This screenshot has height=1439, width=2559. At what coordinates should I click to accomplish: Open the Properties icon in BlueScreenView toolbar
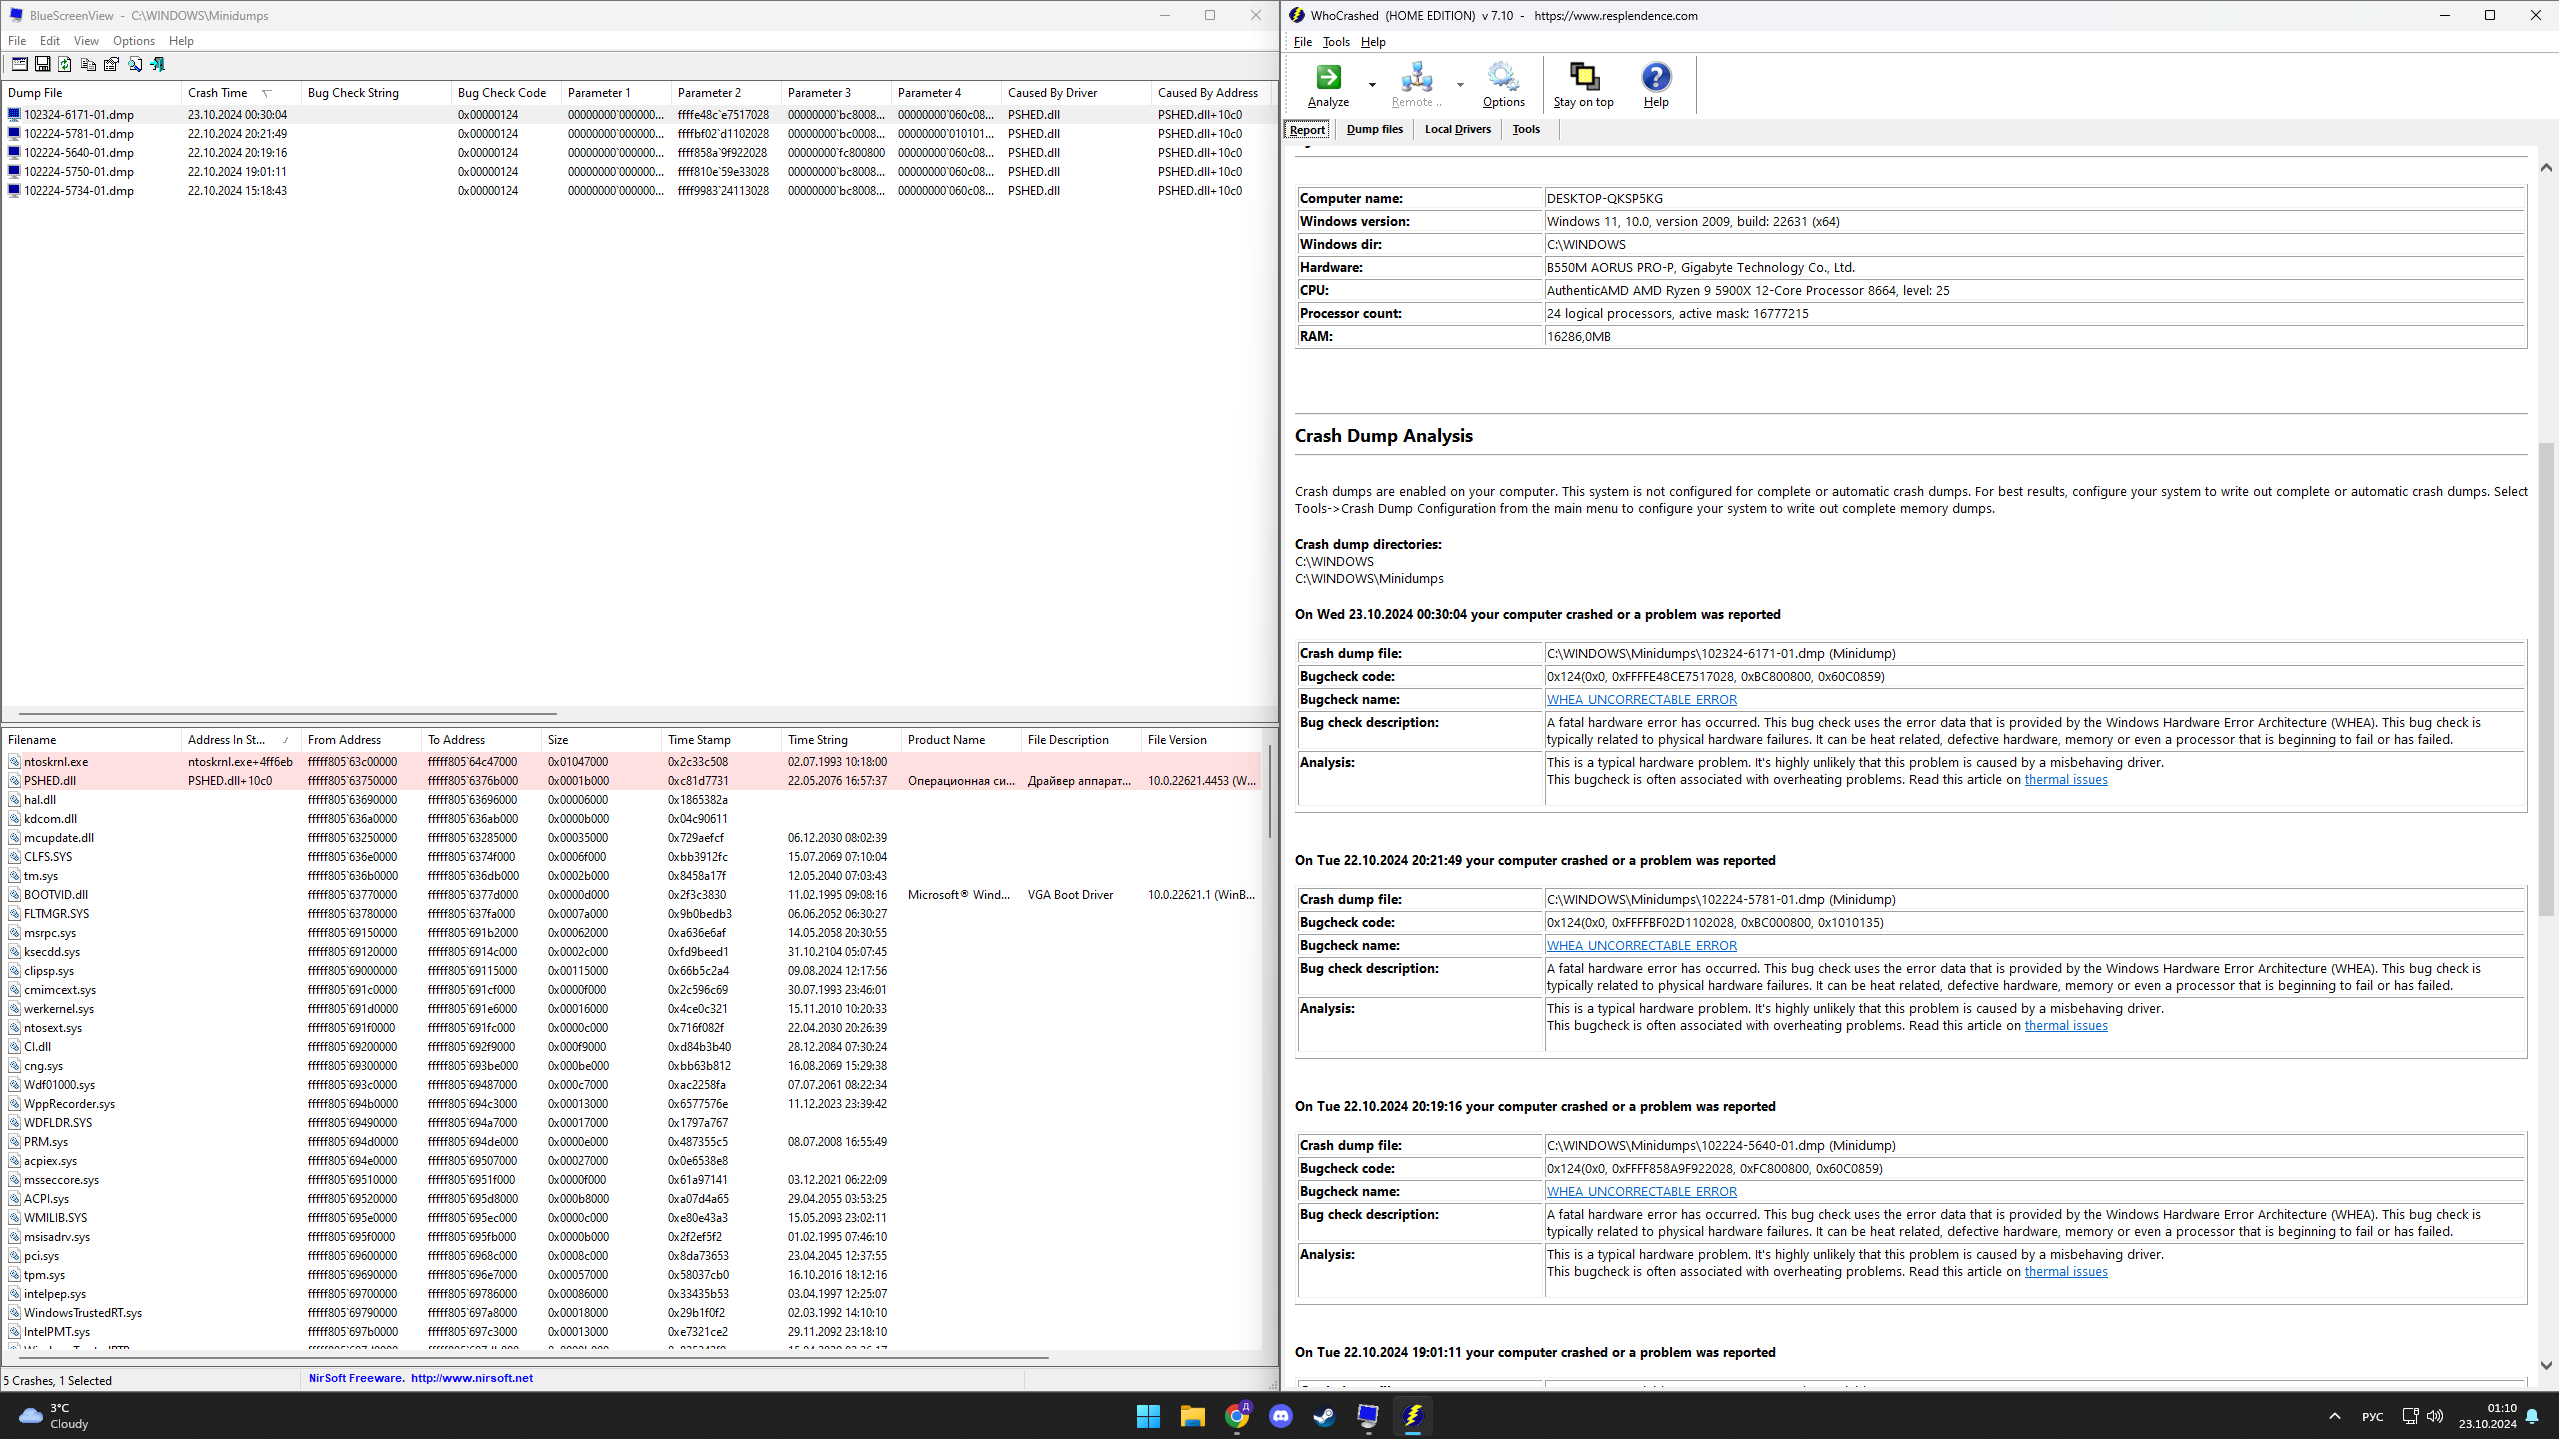click(111, 64)
